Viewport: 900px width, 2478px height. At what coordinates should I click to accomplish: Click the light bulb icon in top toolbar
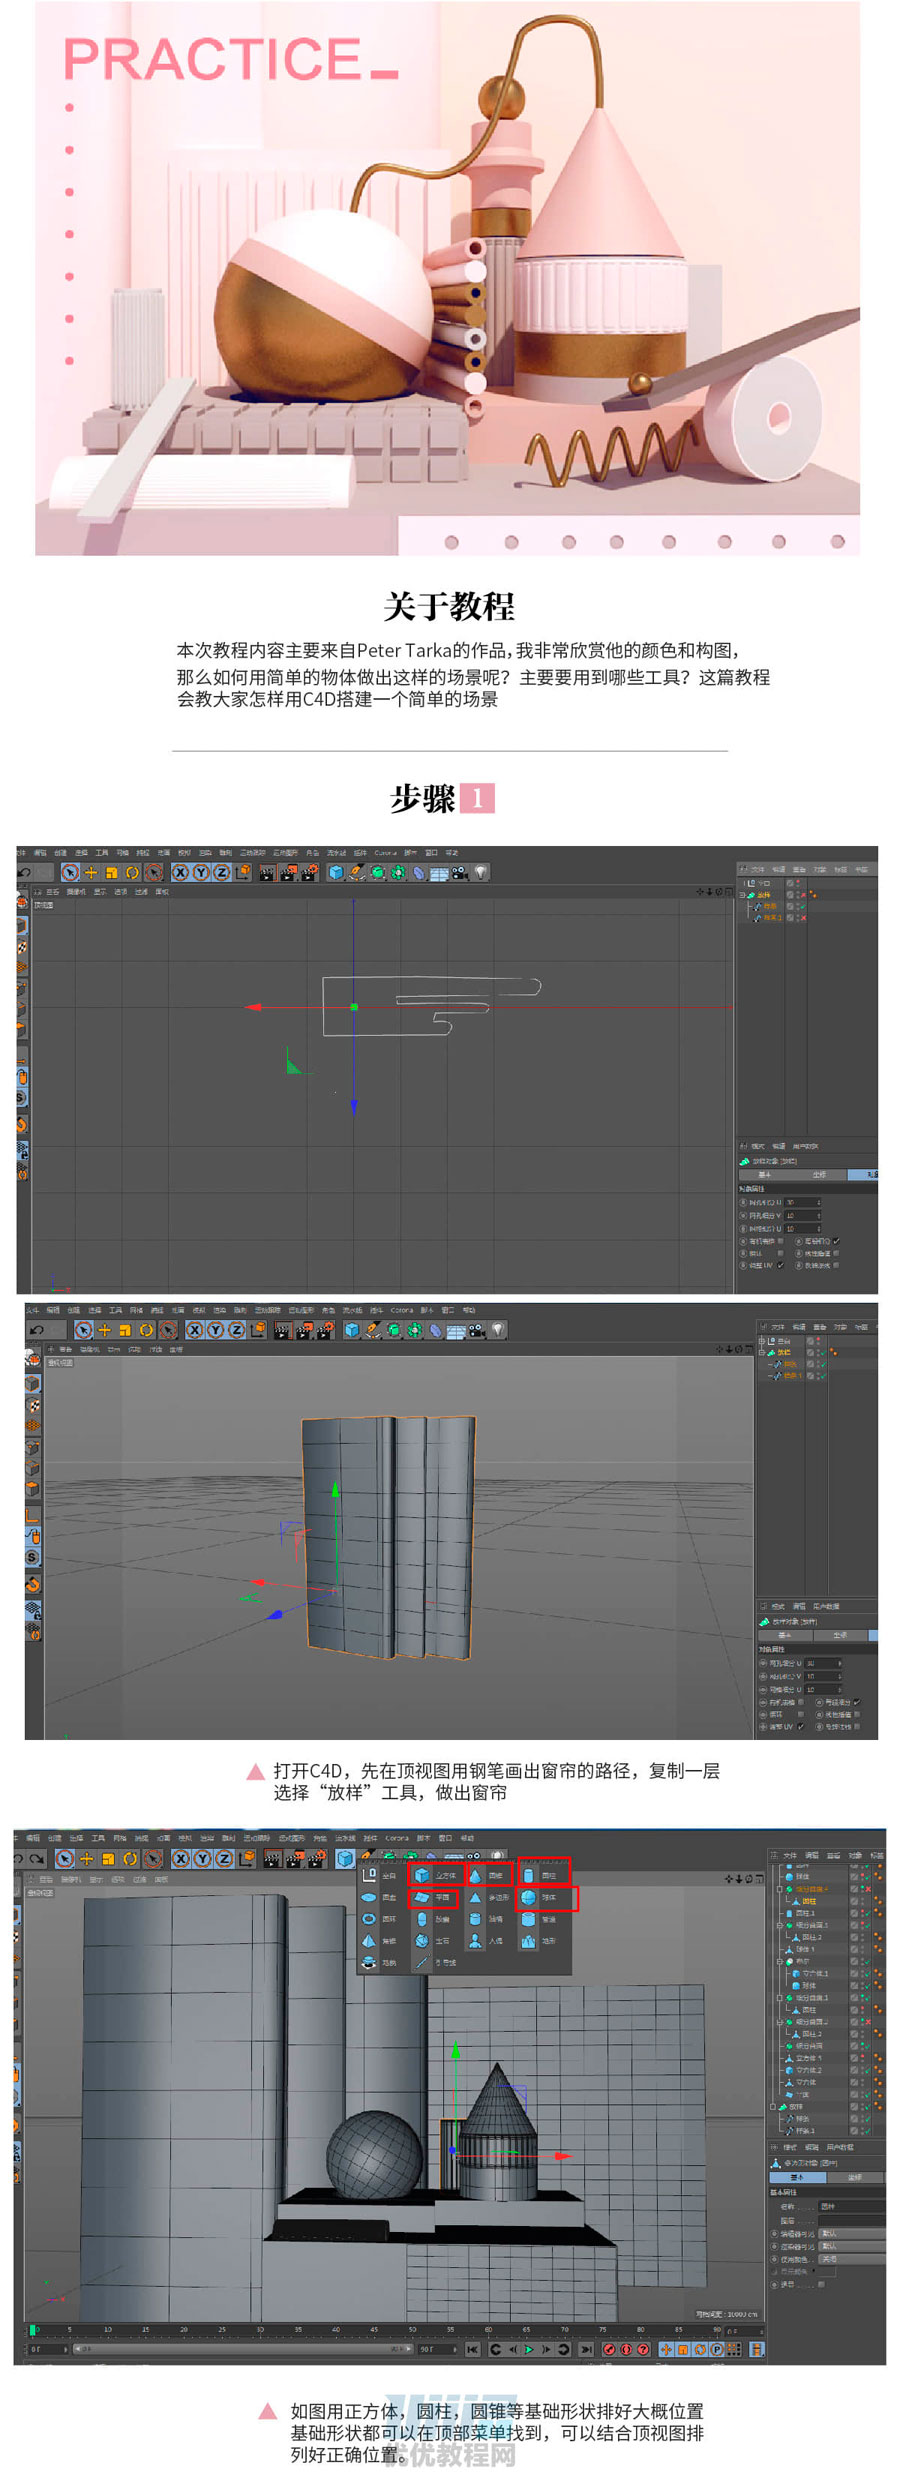481,872
